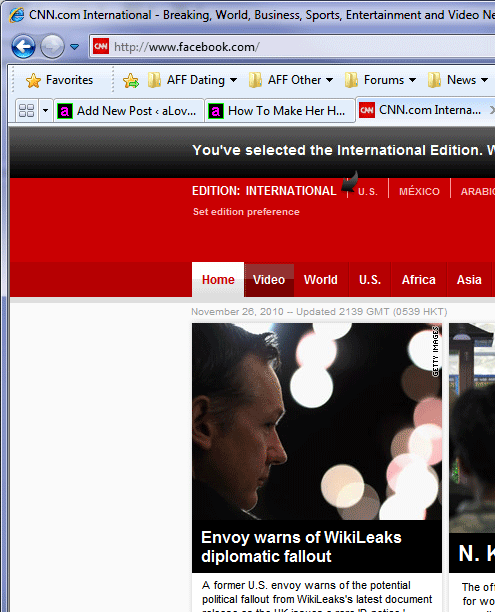Click the MÉXICO edition link
495x612 pixels.
(x=419, y=191)
